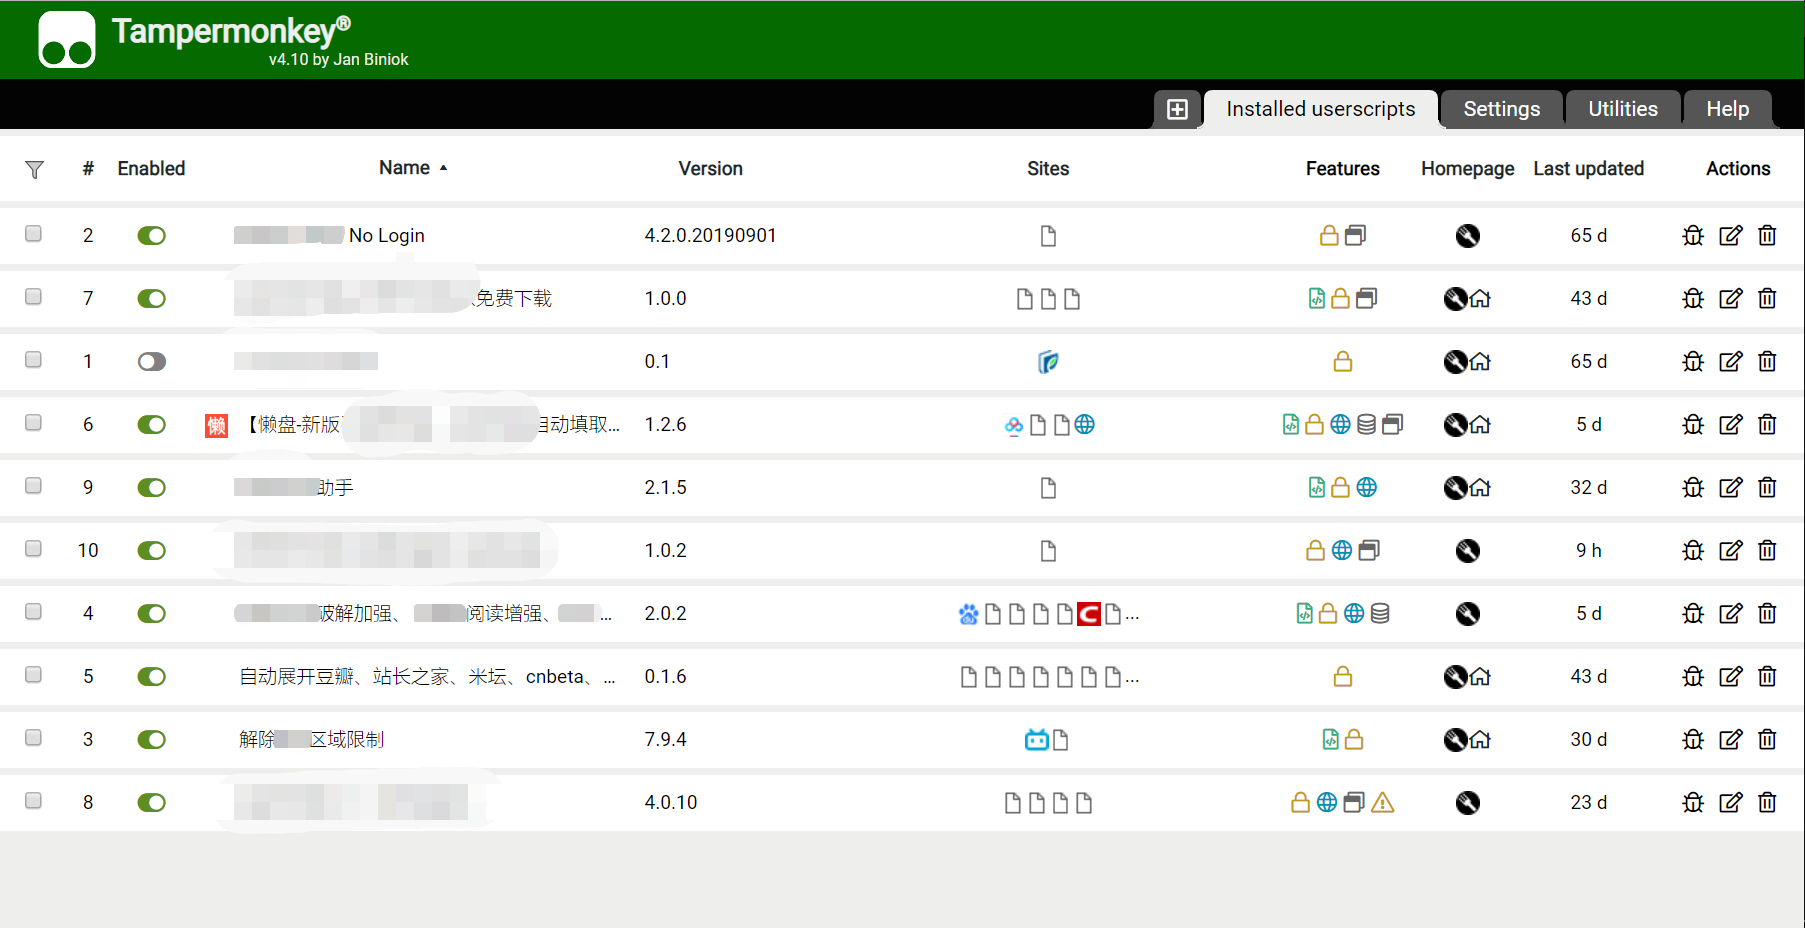
Task: Edit the script with version 2.1.5
Action: 1730,488
